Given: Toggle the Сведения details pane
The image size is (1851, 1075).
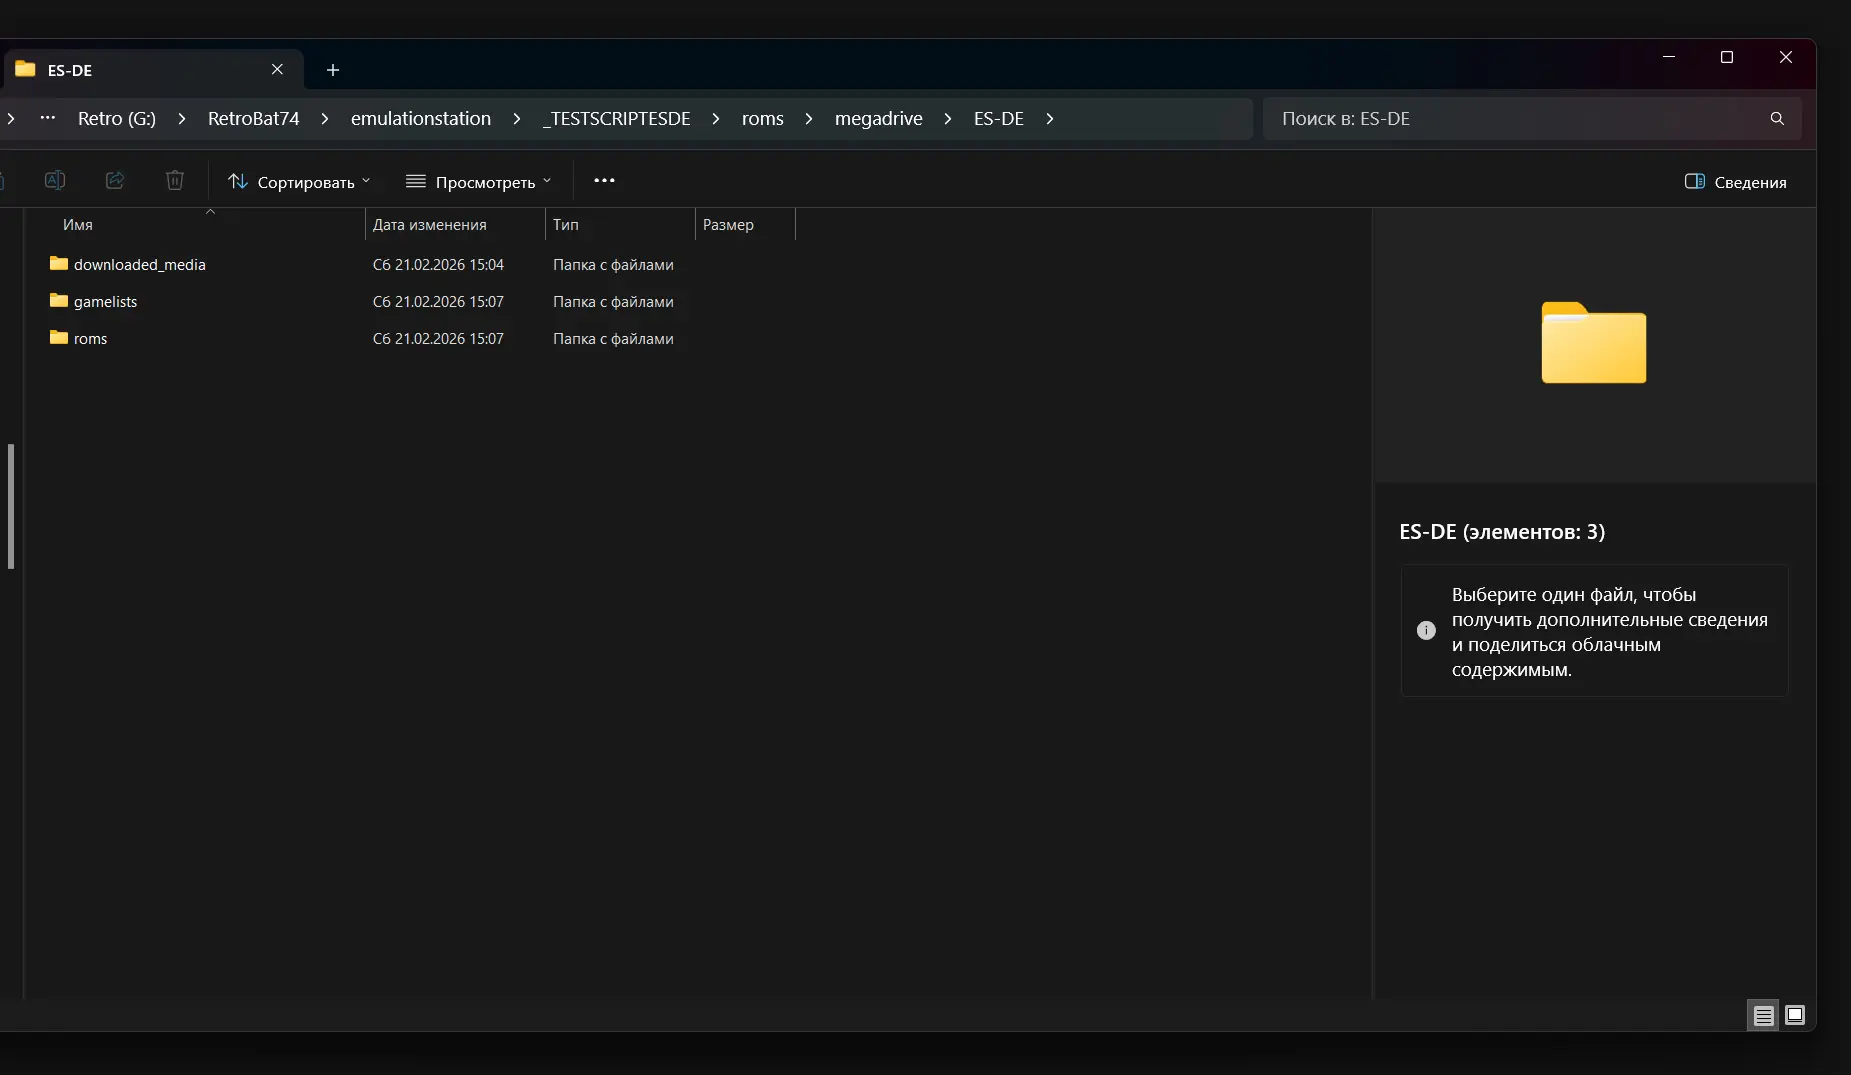Looking at the screenshot, I should pos(1735,182).
